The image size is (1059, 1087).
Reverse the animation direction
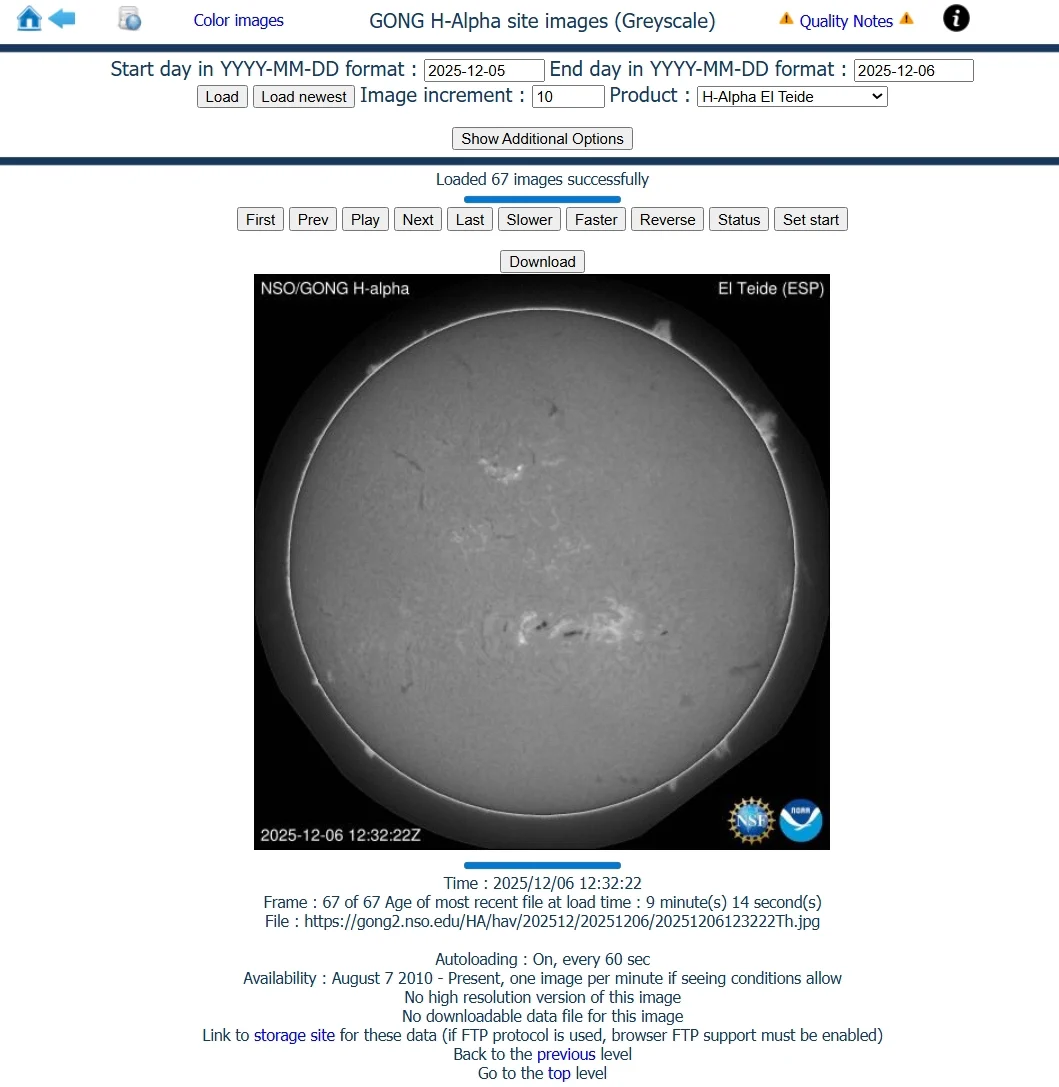coord(667,220)
